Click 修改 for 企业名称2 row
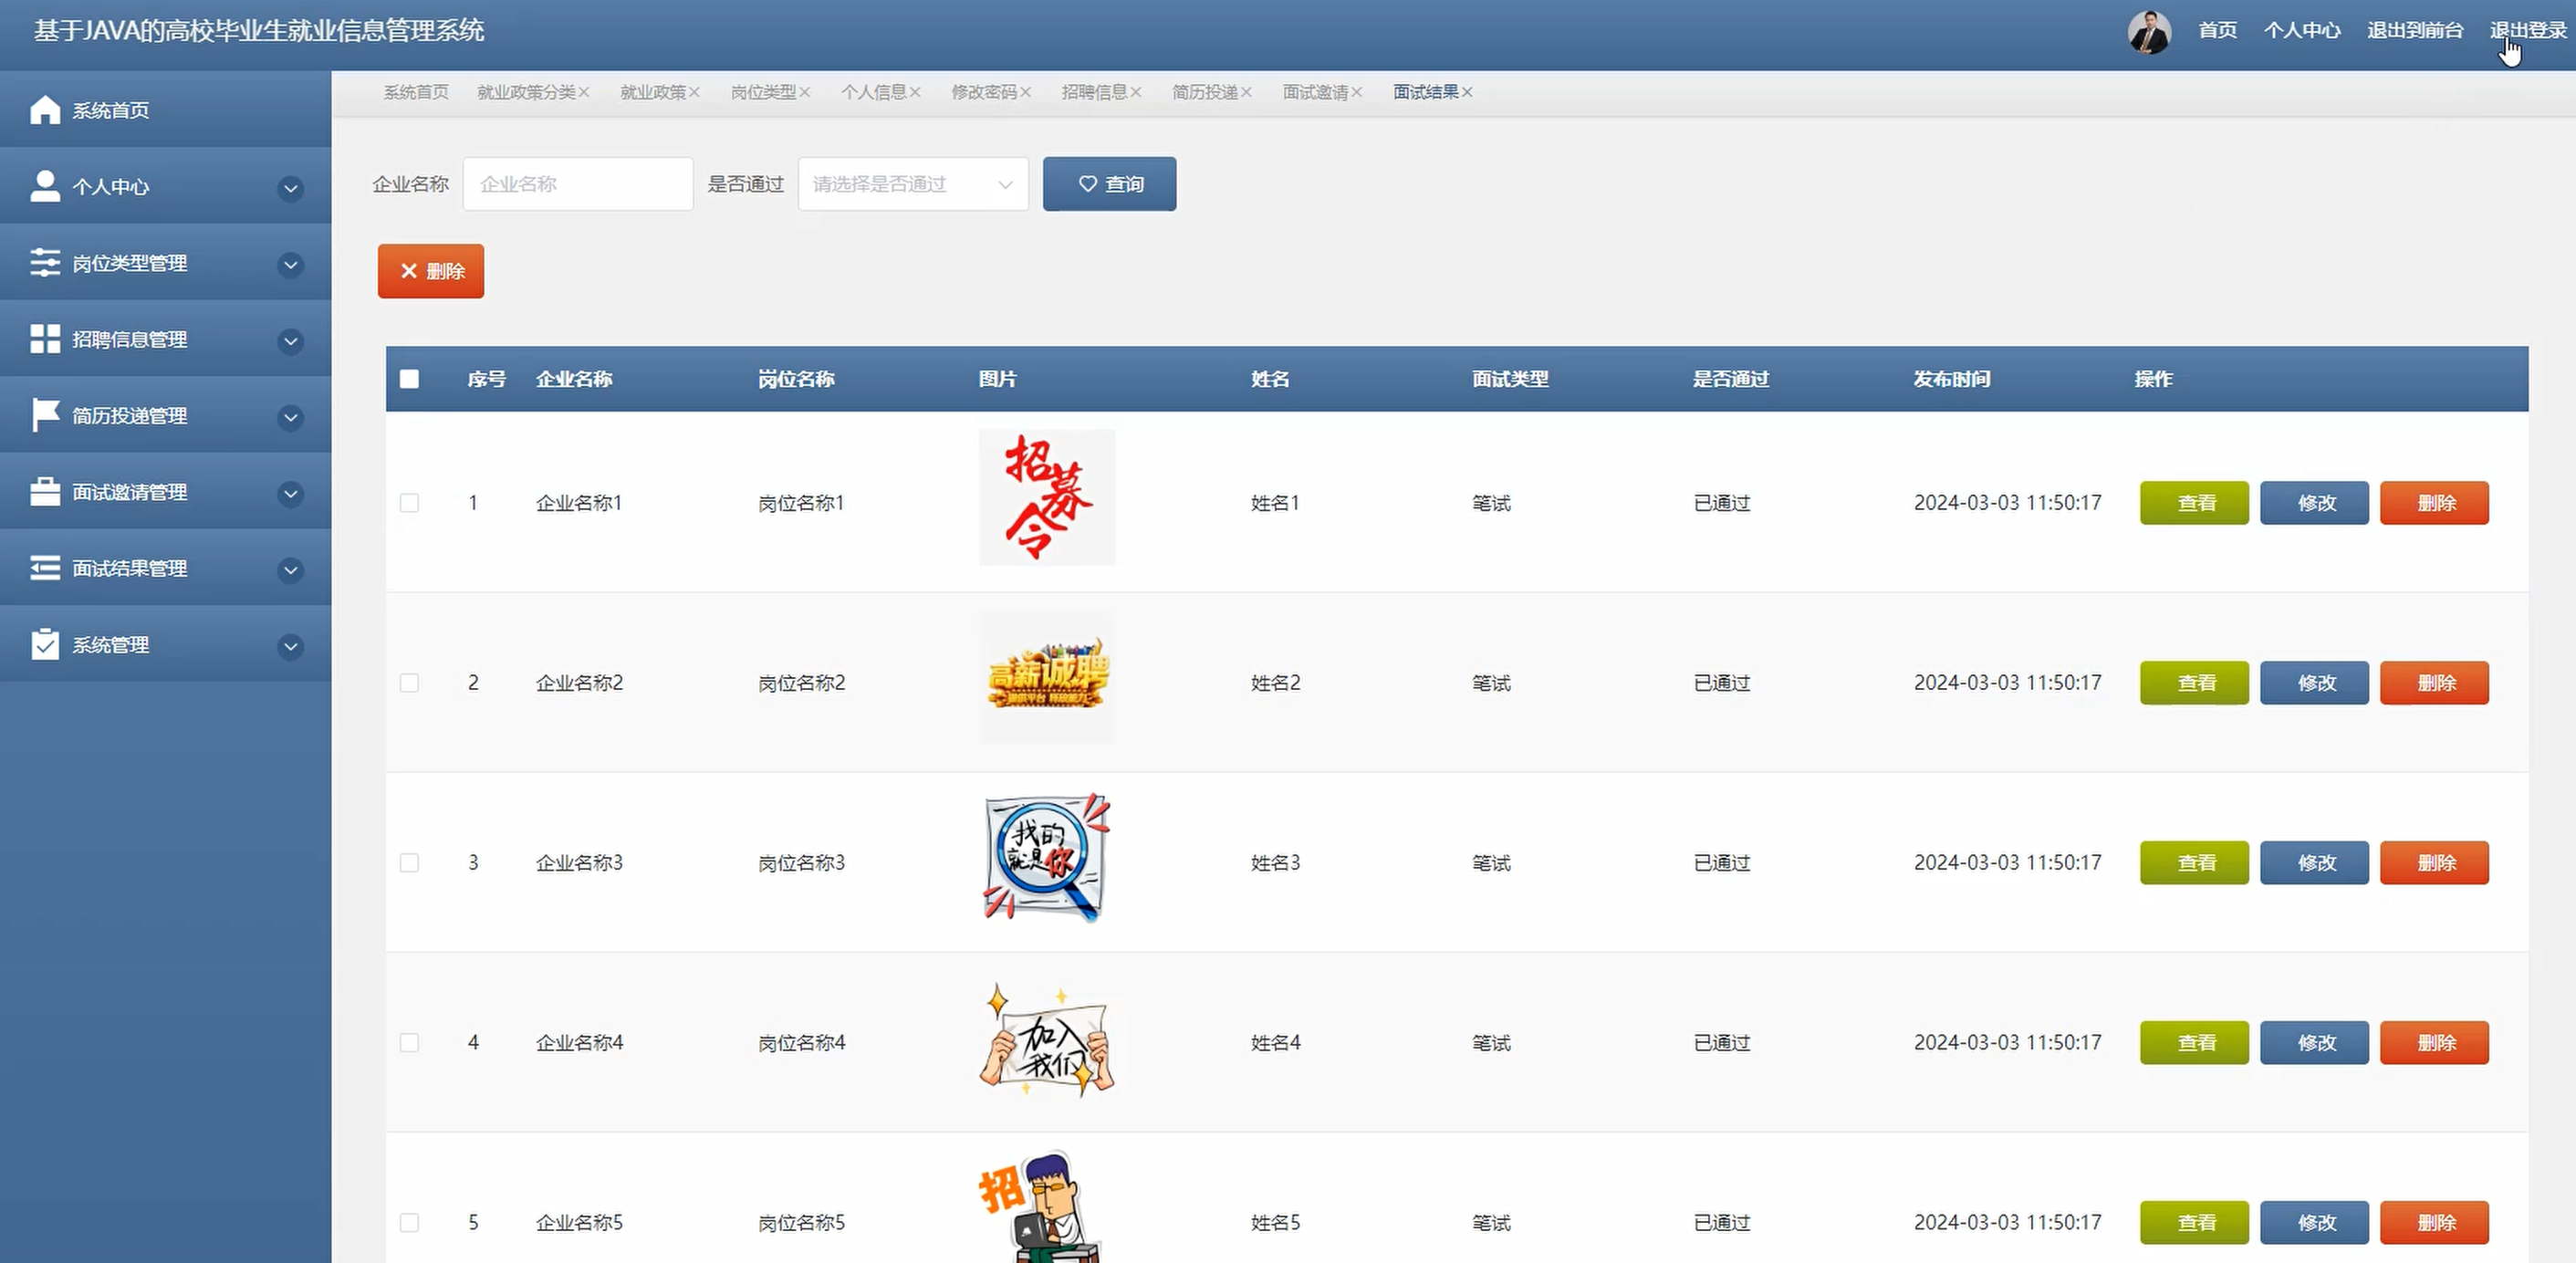 click(2314, 683)
